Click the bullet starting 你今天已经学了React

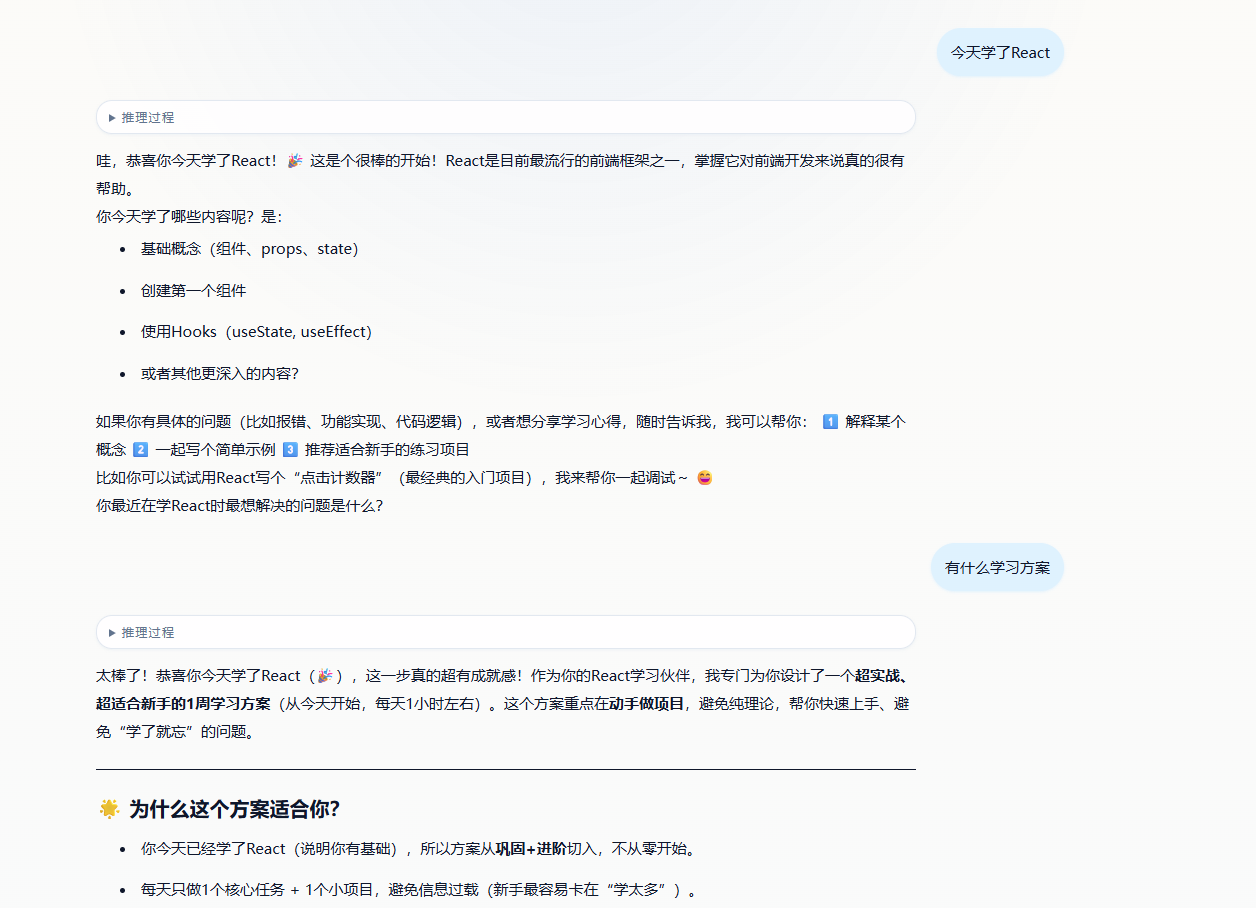pyautogui.click(x=418, y=849)
